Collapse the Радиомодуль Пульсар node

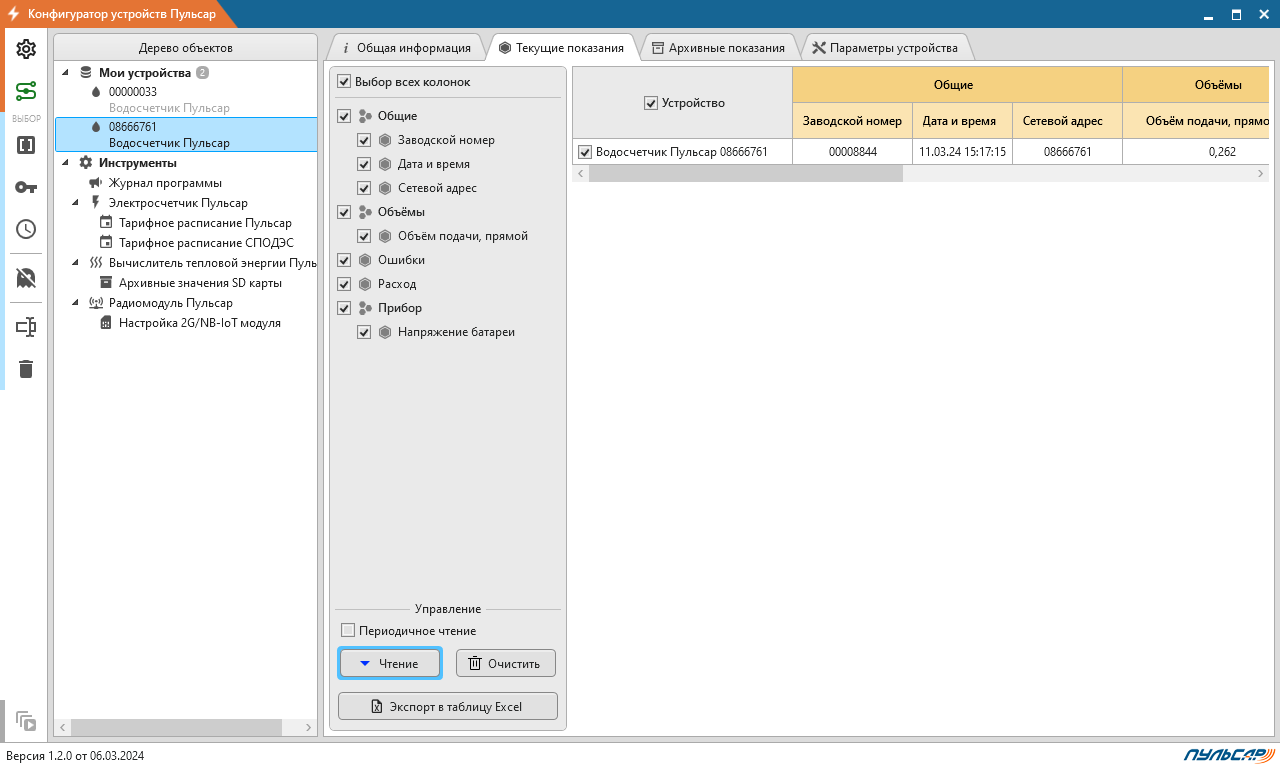coord(78,303)
